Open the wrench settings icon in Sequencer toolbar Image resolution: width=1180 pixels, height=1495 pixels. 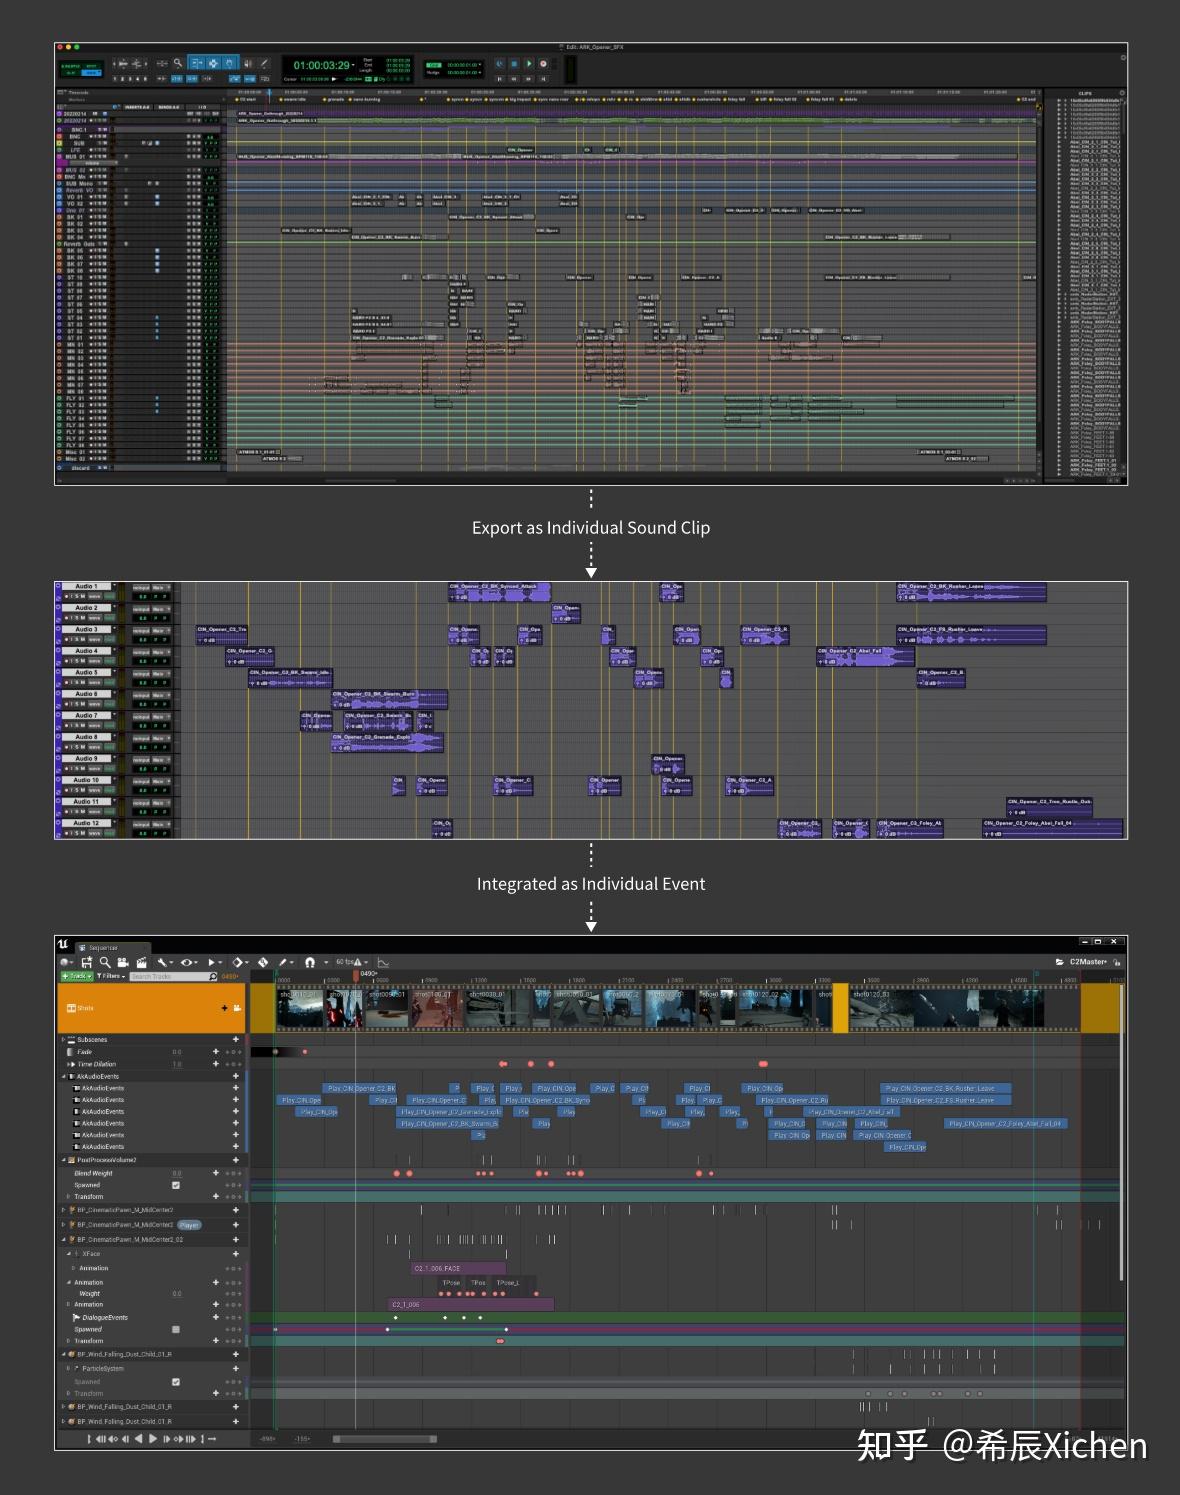point(164,963)
